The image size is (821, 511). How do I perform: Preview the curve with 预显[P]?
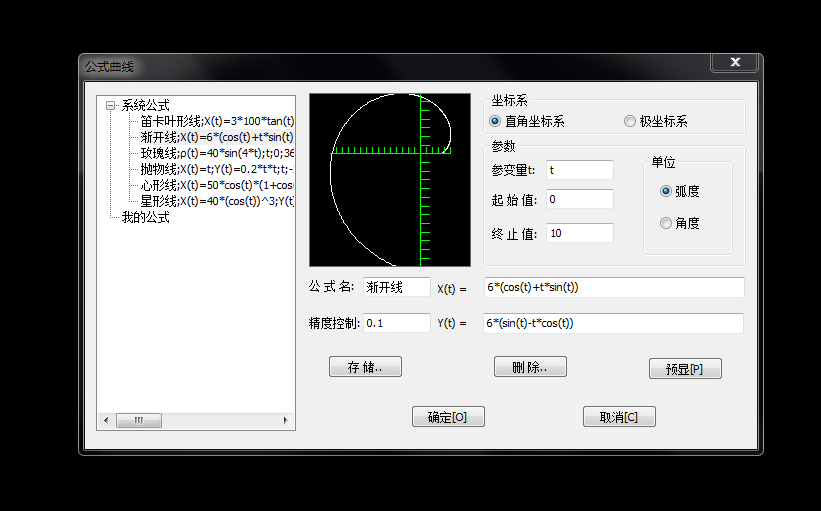[x=685, y=369]
